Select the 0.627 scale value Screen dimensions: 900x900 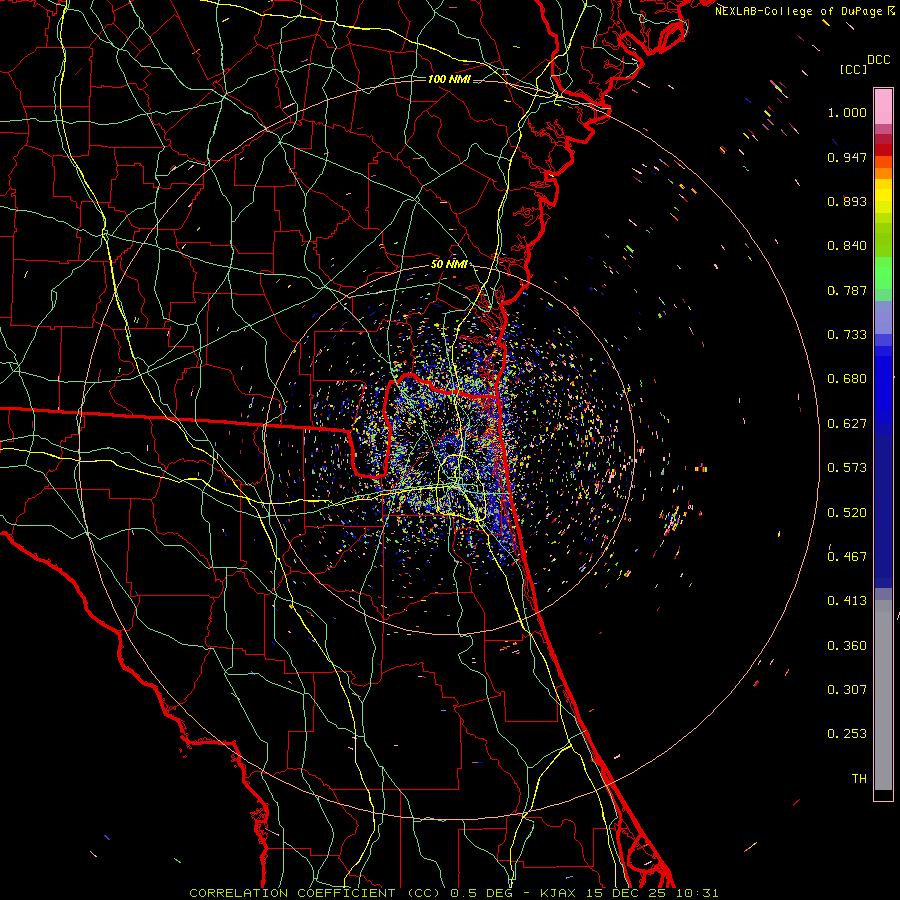point(847,424)
